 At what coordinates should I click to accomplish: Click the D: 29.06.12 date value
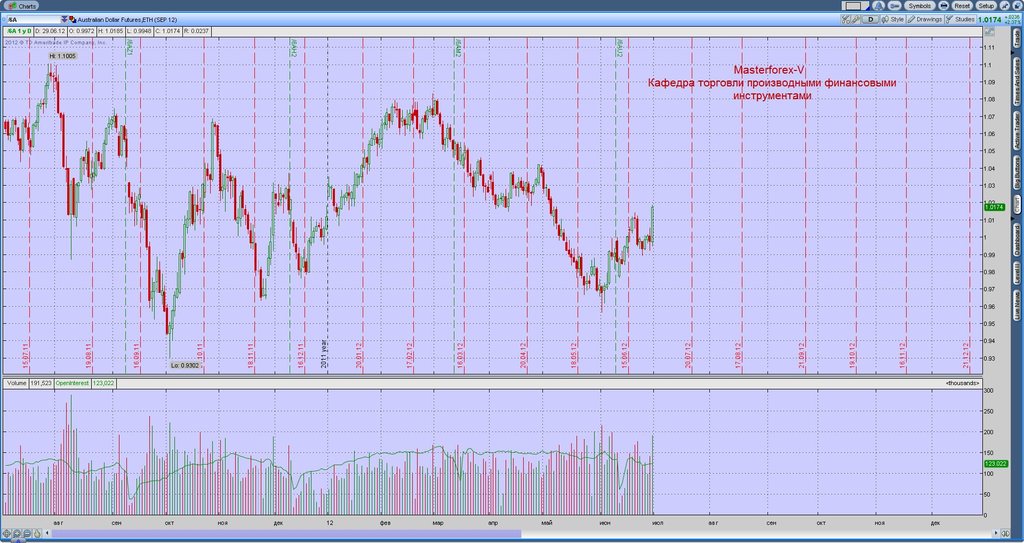(x=50, y=31)
